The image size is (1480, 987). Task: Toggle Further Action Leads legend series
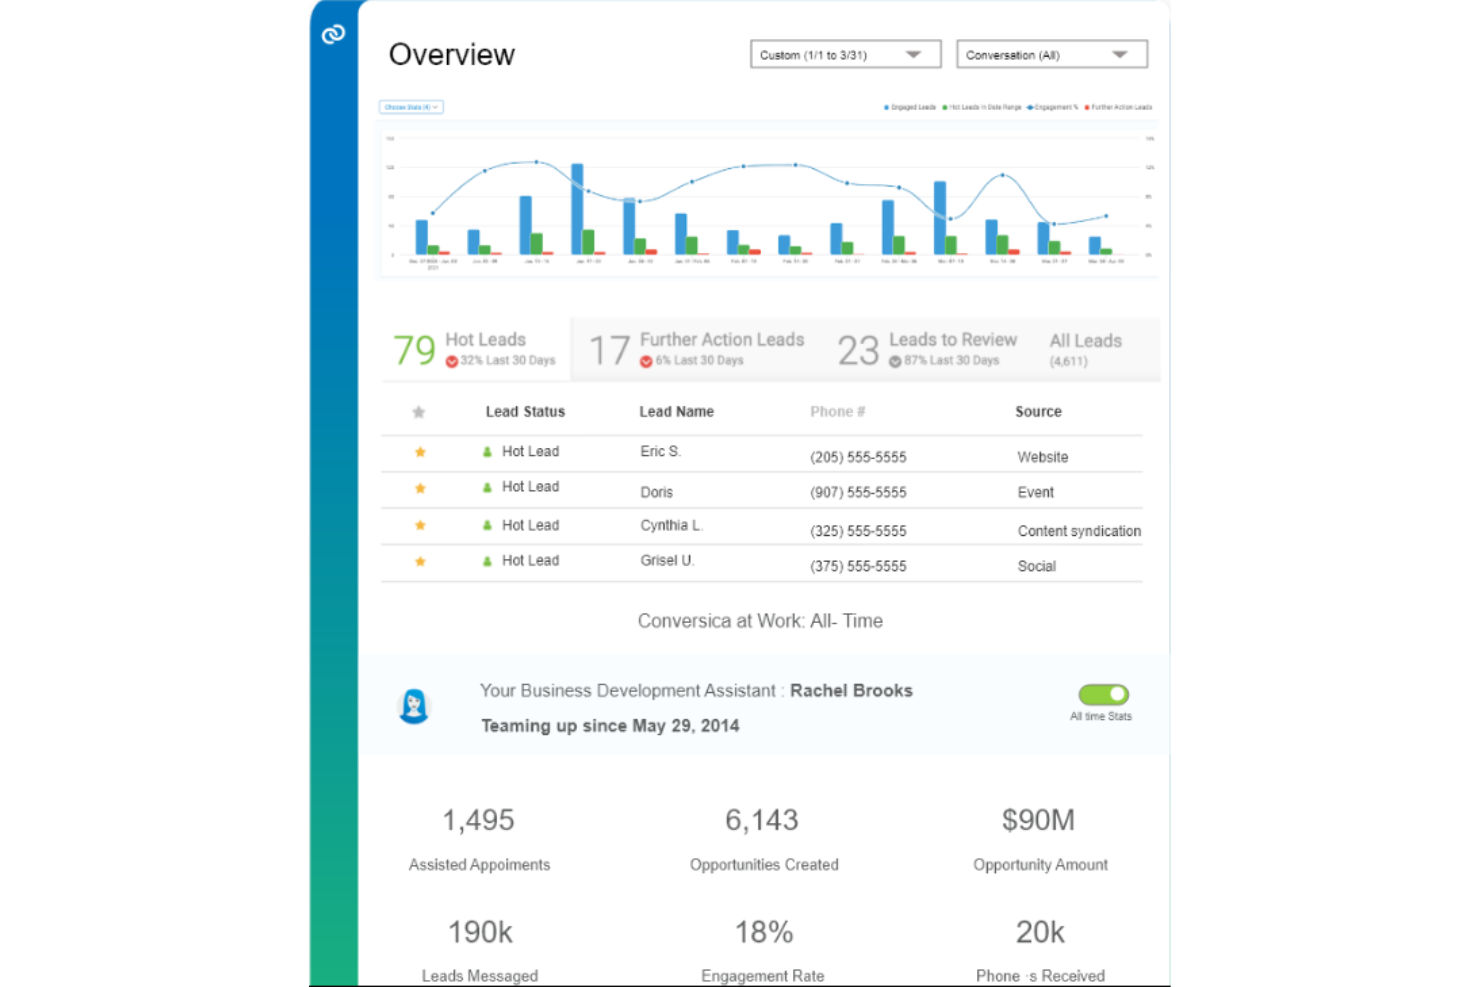click(1119, 107)
